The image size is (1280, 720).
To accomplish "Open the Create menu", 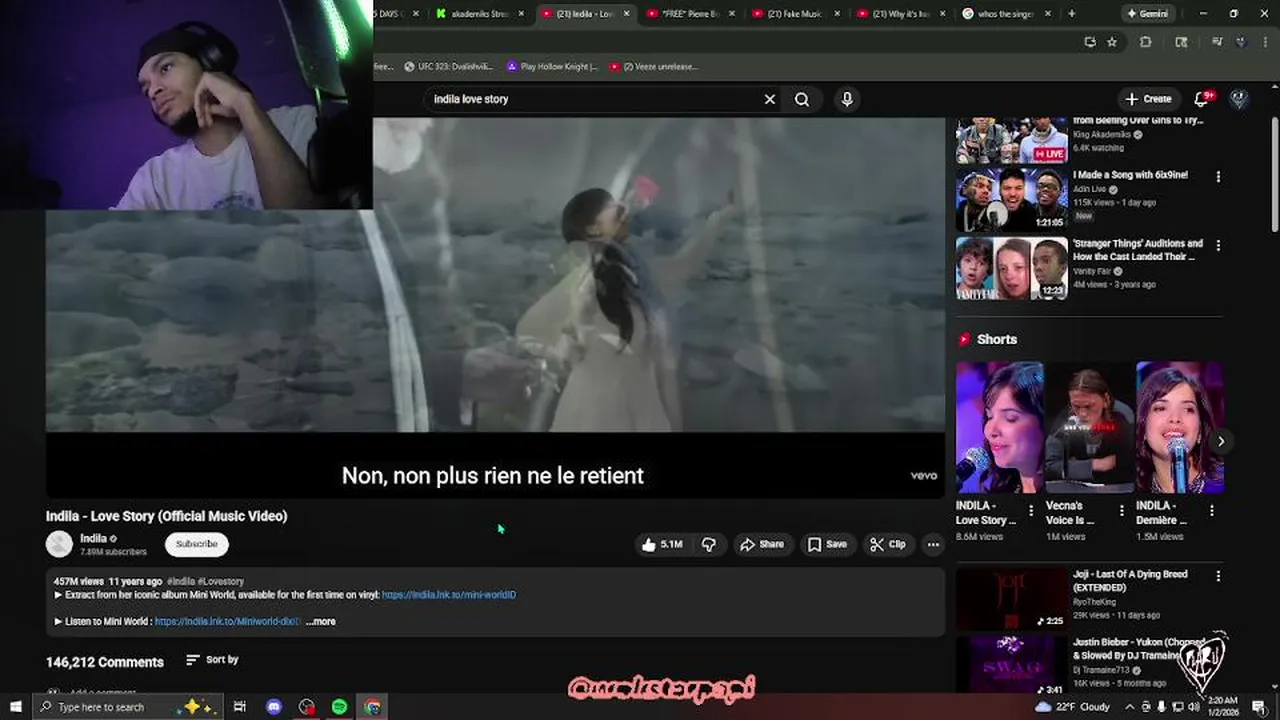I will (x=1148, y=99).
